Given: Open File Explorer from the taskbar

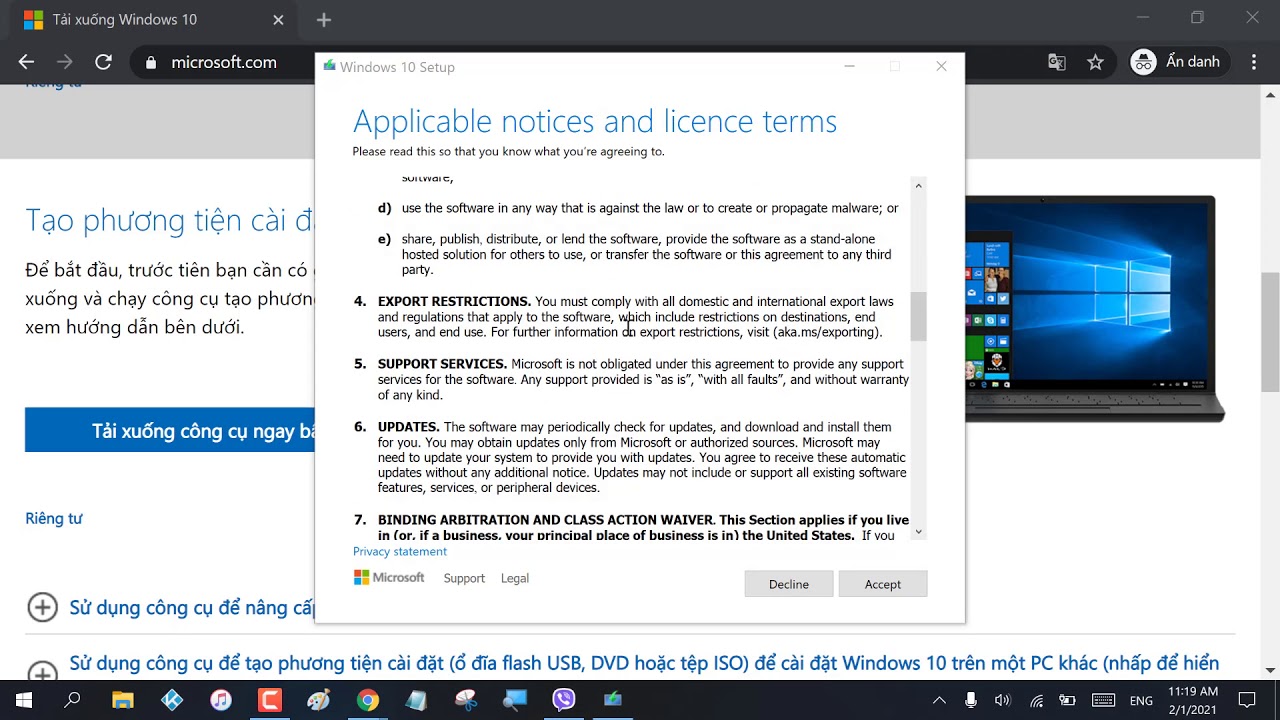Looking at the screenshot, I should tap(122, 700).
